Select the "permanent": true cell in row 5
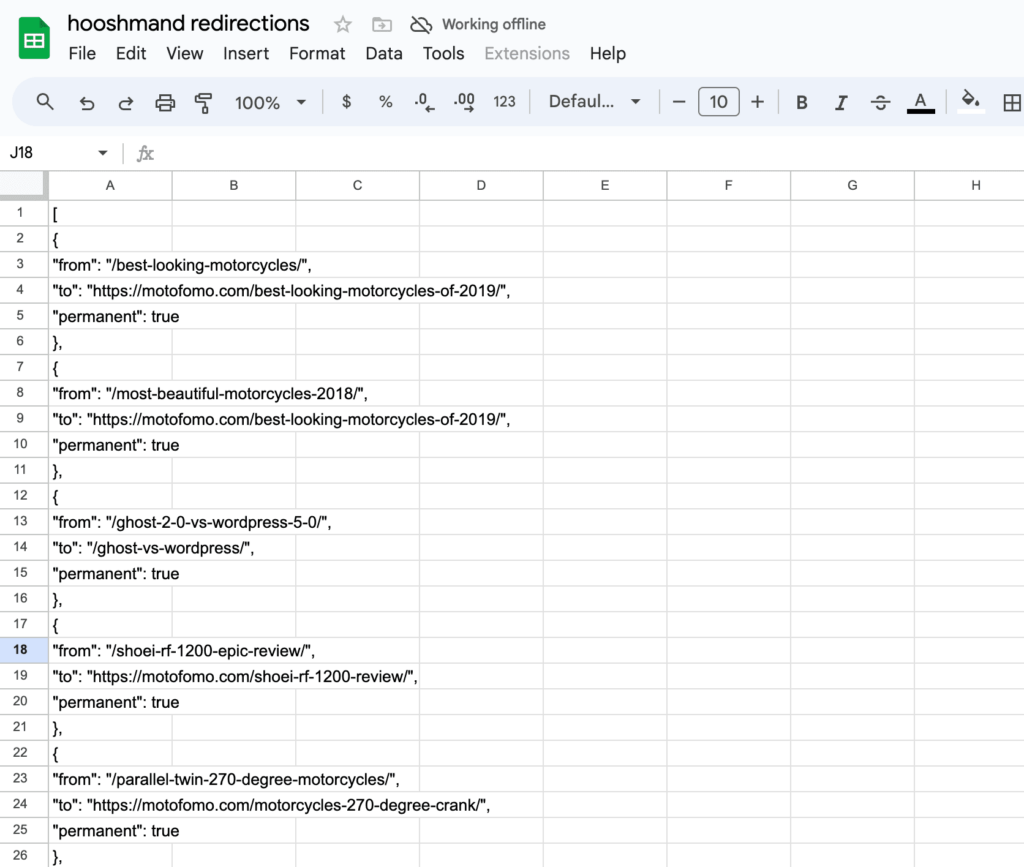Screen dimensions: 1024x867 110,316
